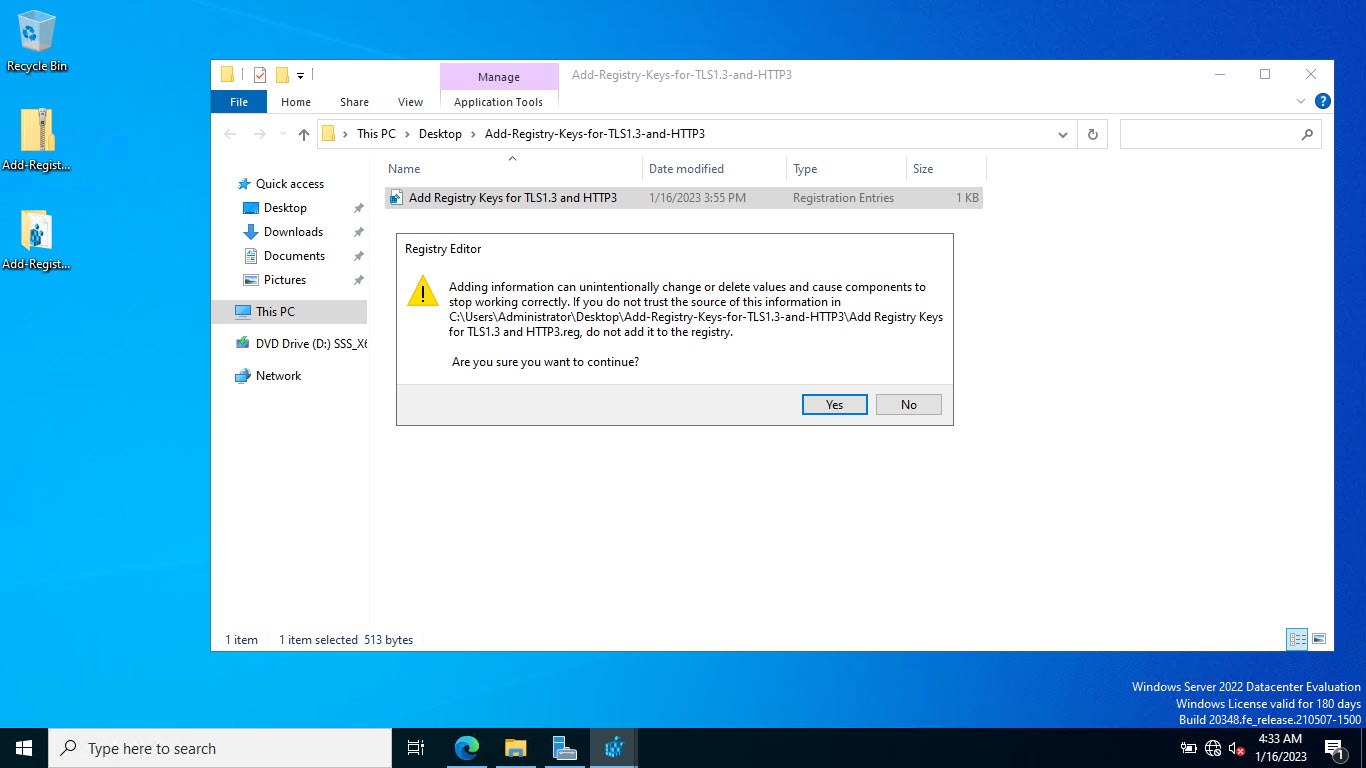This screenshot has height=768, width=1366.
Task: Open File Explorer help icon
Action: click(x=1322, y=101)
